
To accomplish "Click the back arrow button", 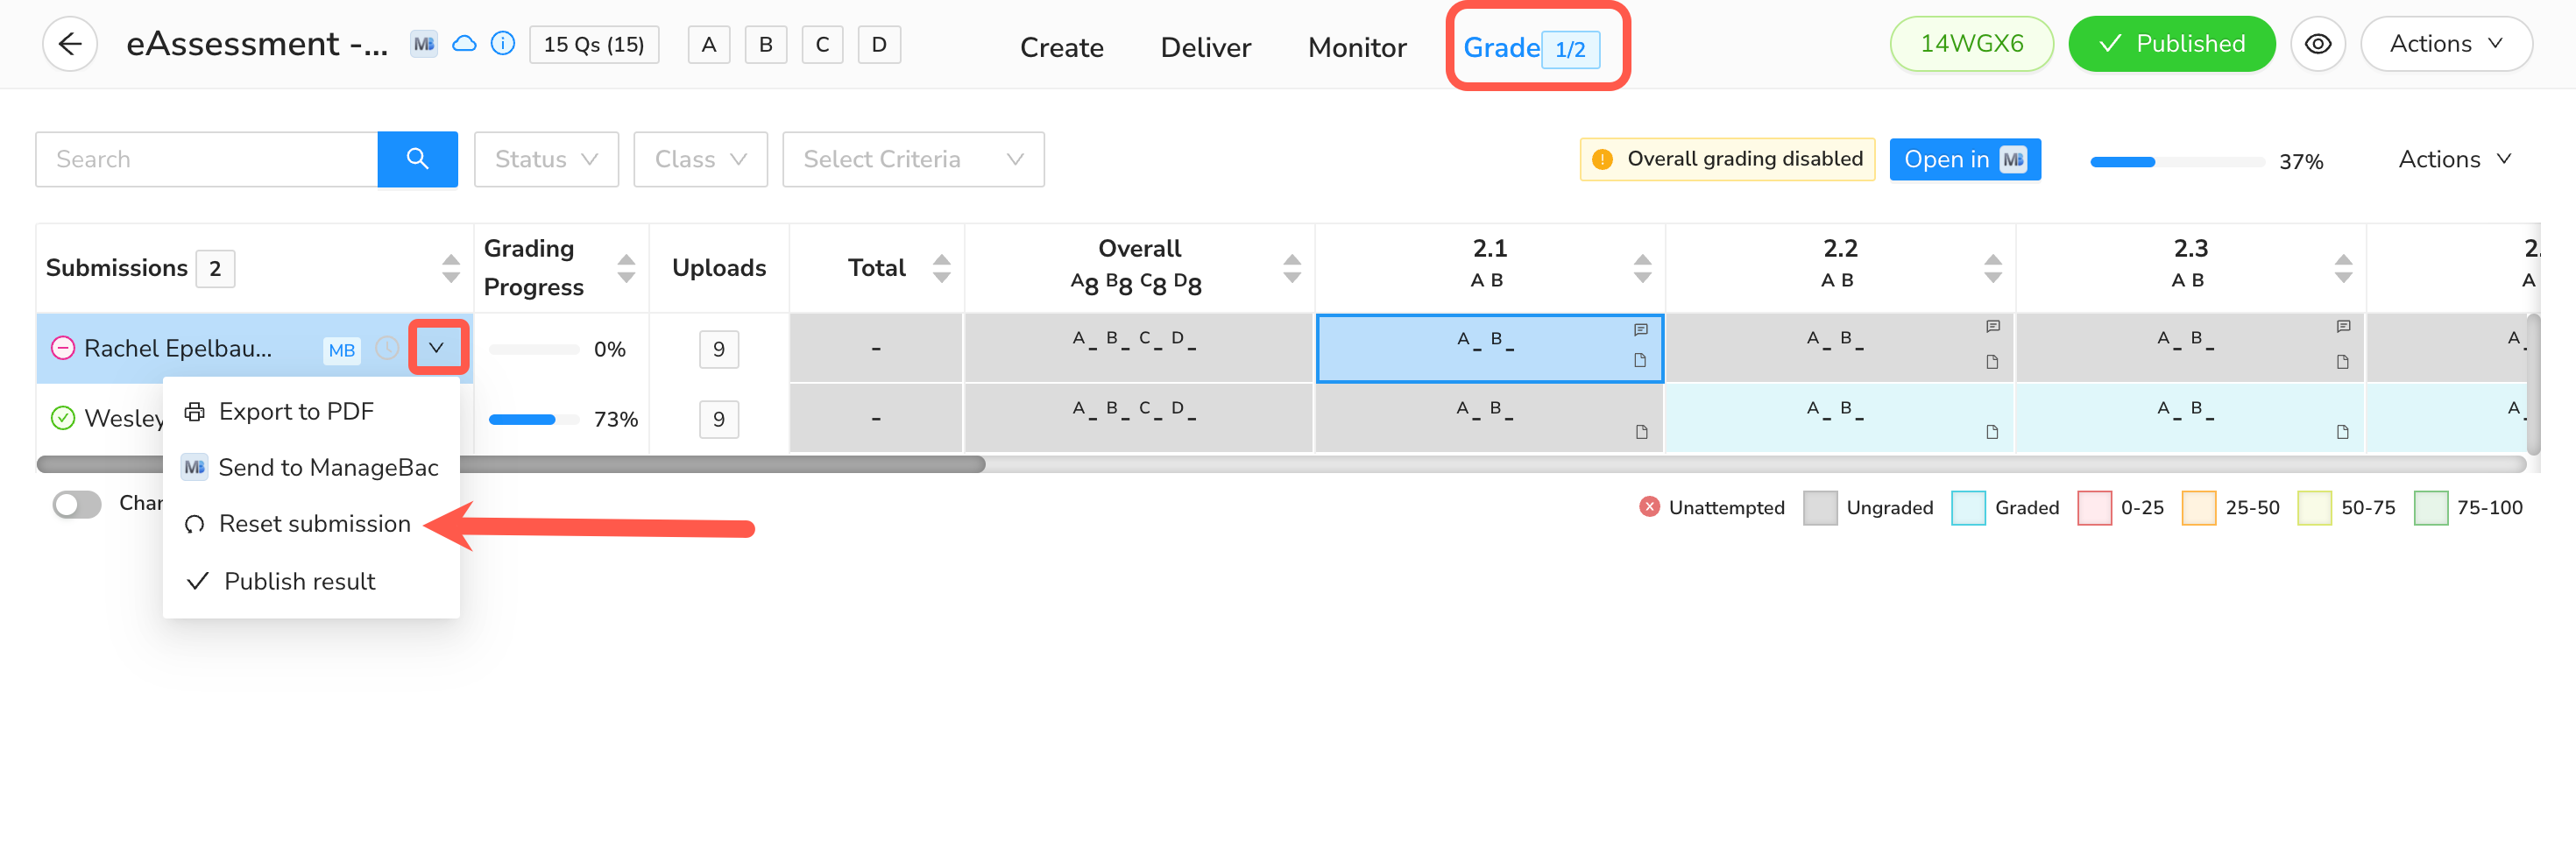I will 69,44.
